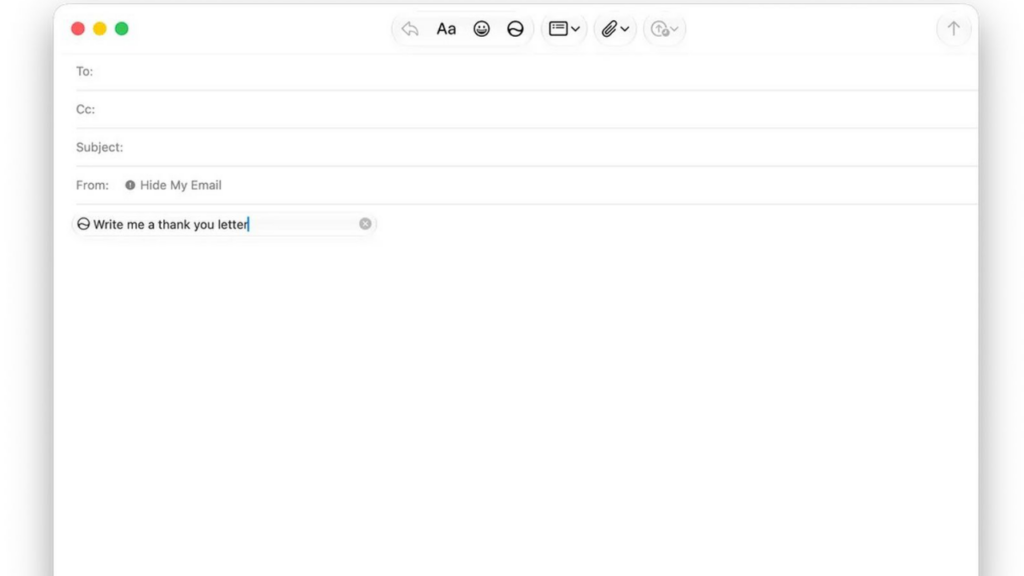
Task: Open the Aa text format options
Action: 446,29
